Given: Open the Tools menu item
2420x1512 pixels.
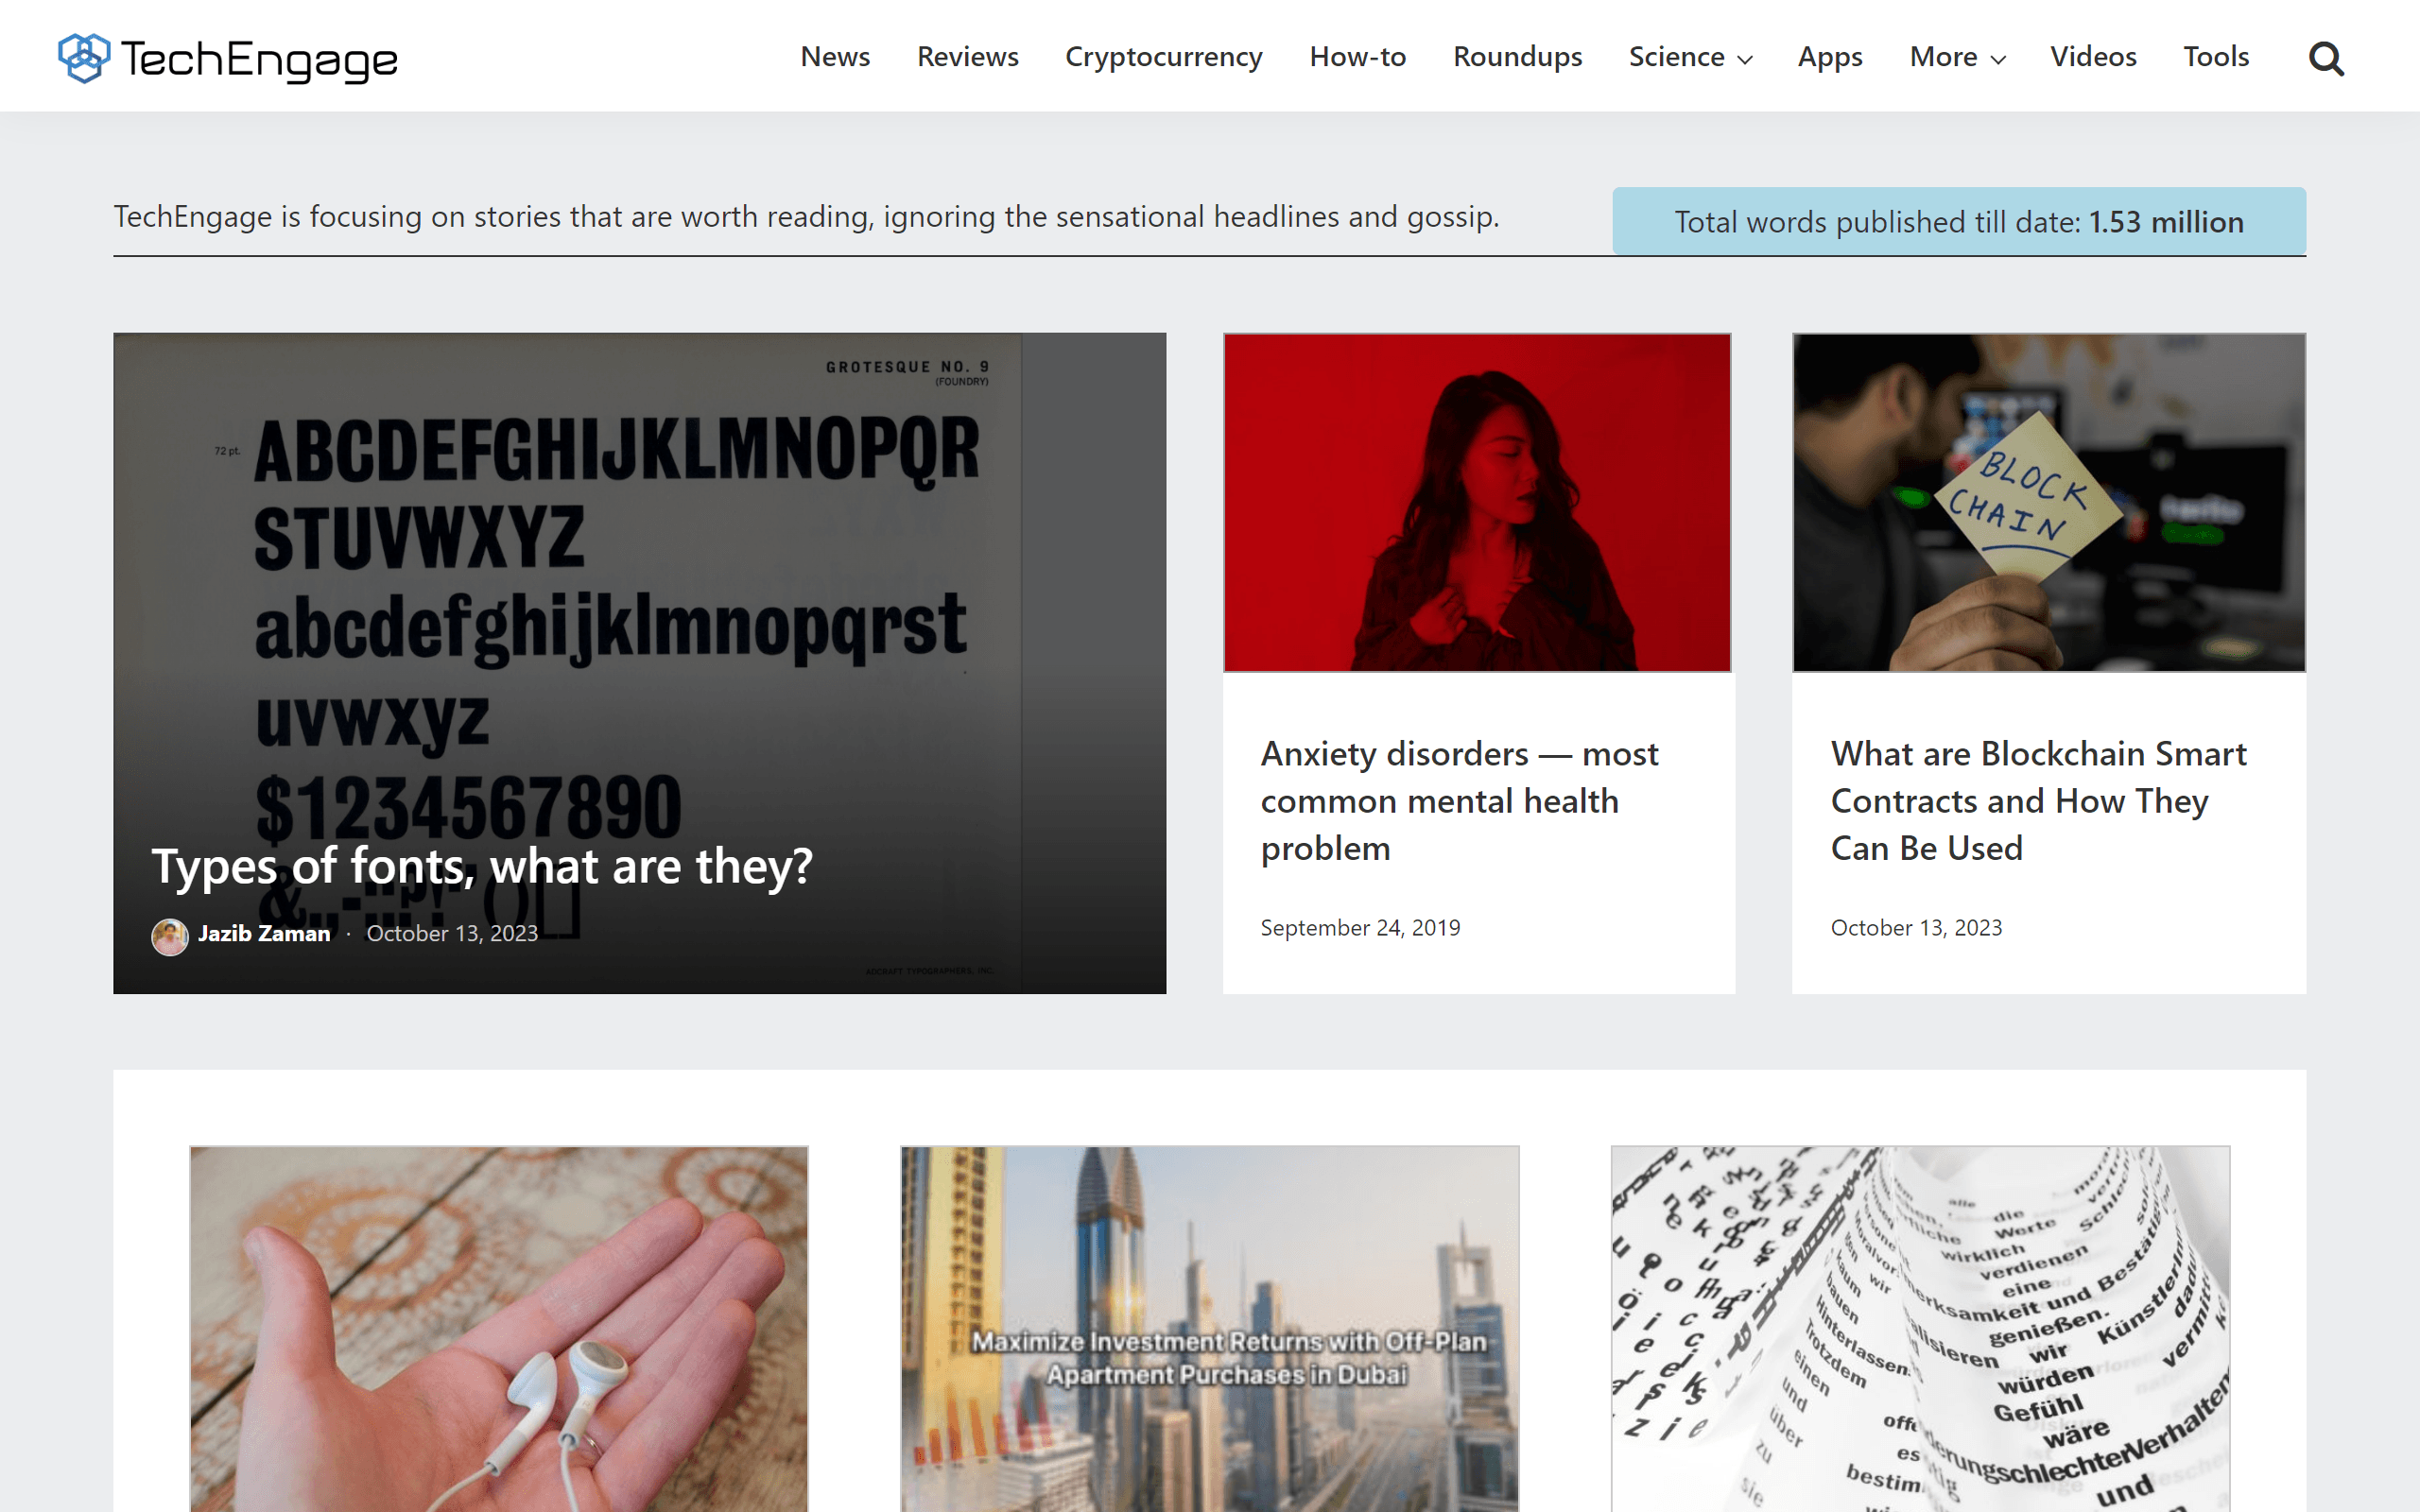Looking at the screenshot, I should click(x=2216, y=57).
